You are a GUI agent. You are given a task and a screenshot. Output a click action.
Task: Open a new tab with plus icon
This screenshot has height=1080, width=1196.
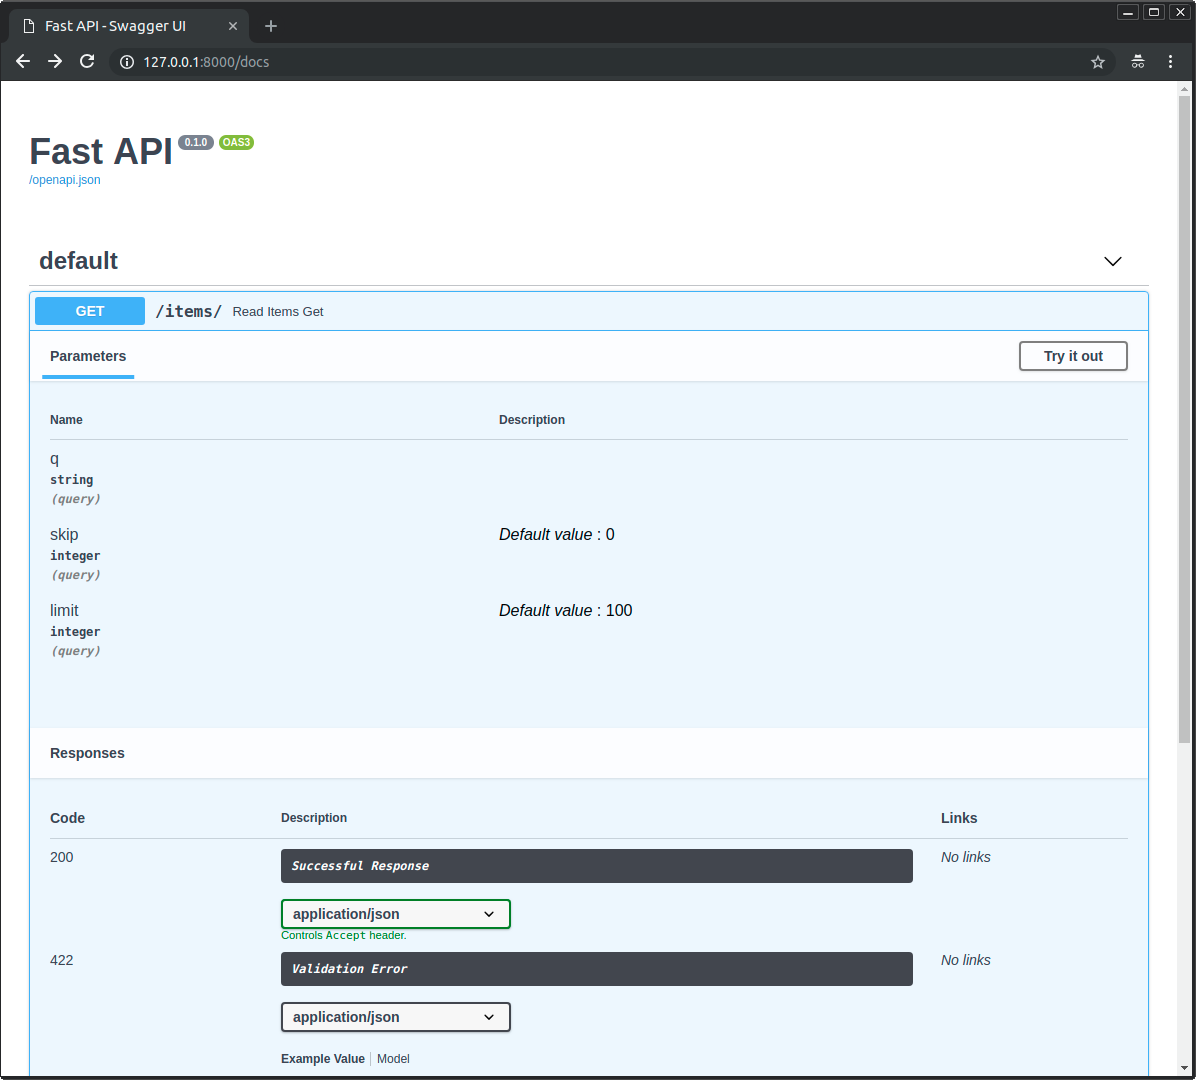[271, 26]
